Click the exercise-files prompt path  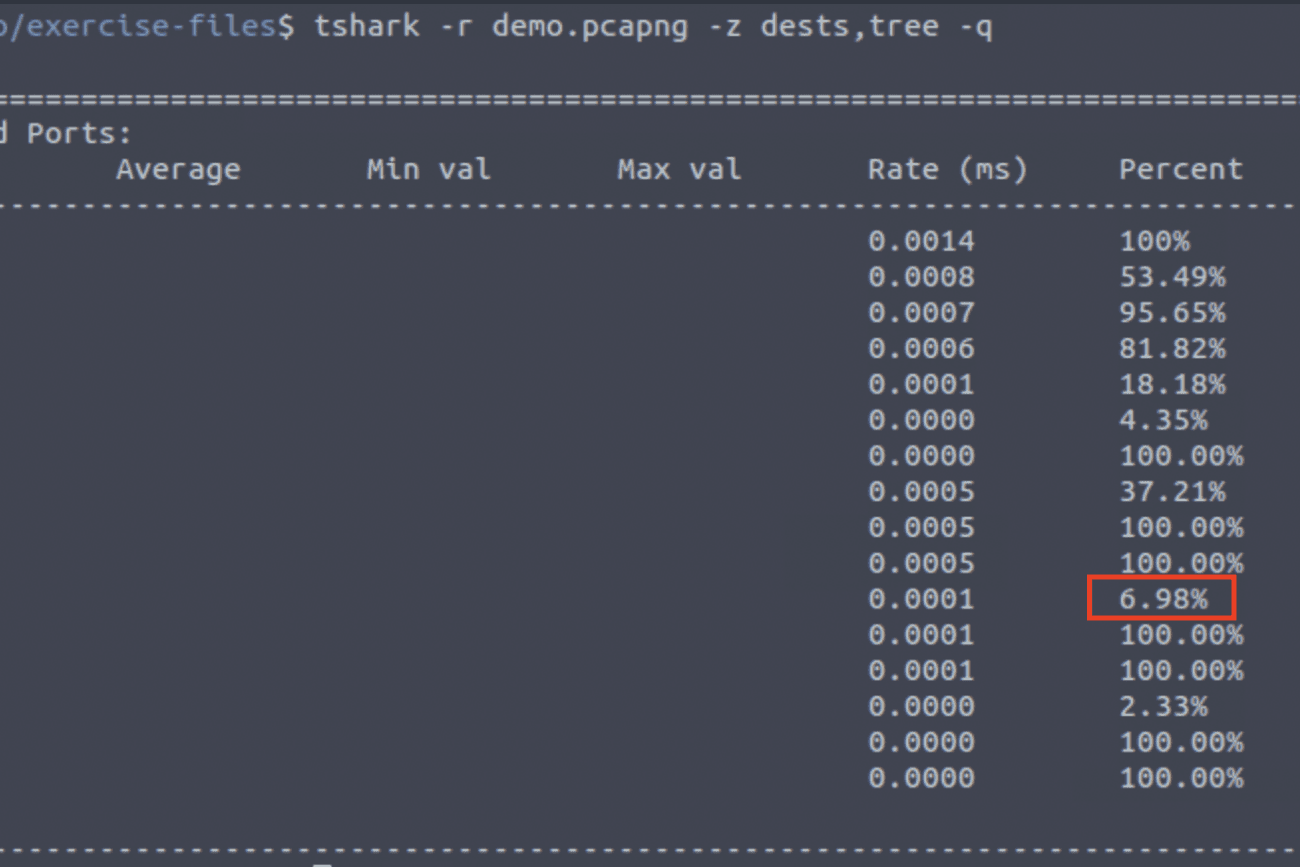pyautogui.click(x=140, y=25)
